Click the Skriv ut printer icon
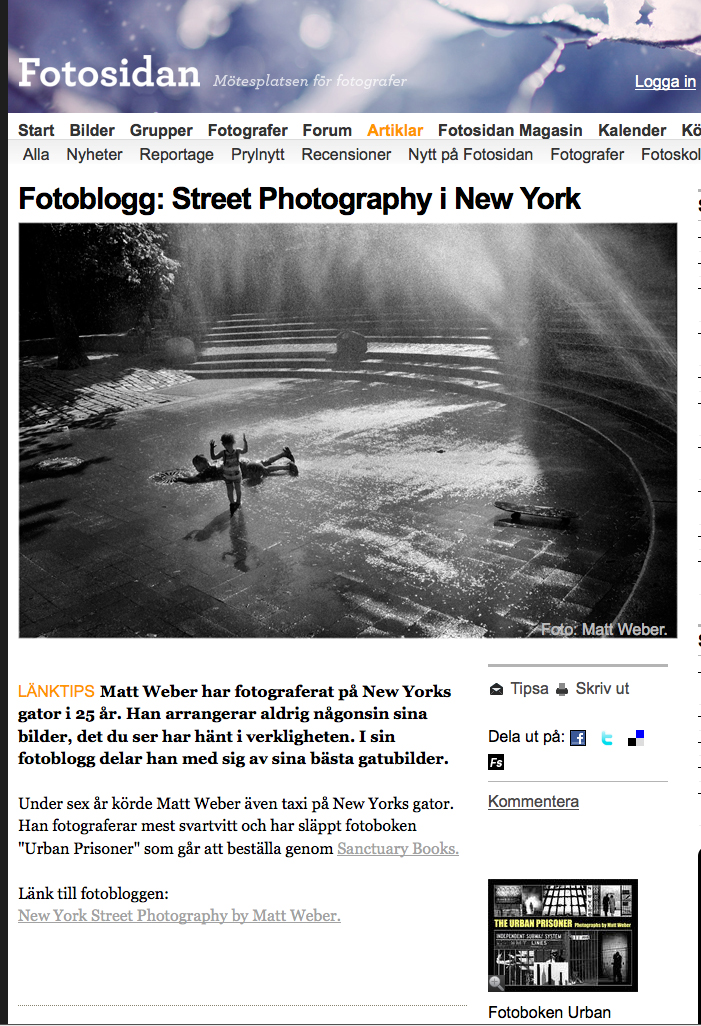The width and height of the screenshot is (701, 1026). 562,689
